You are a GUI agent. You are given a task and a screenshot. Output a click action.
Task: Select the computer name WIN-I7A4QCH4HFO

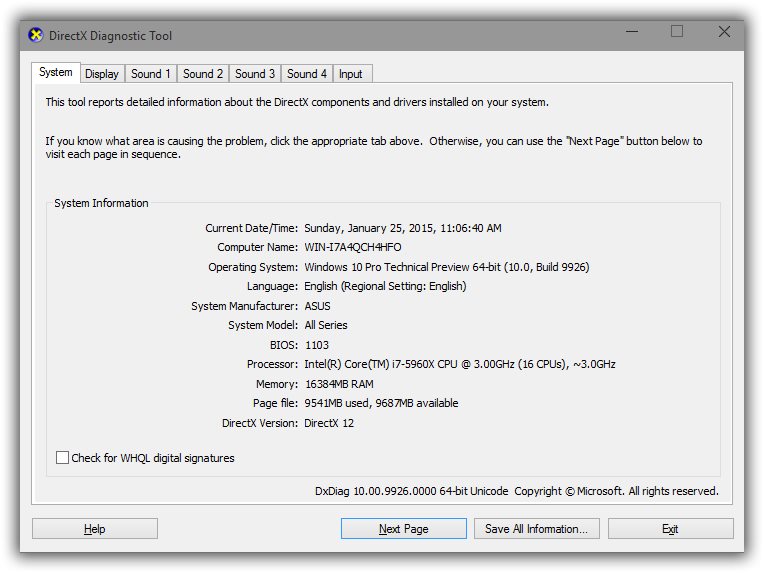tap(353, 247)
